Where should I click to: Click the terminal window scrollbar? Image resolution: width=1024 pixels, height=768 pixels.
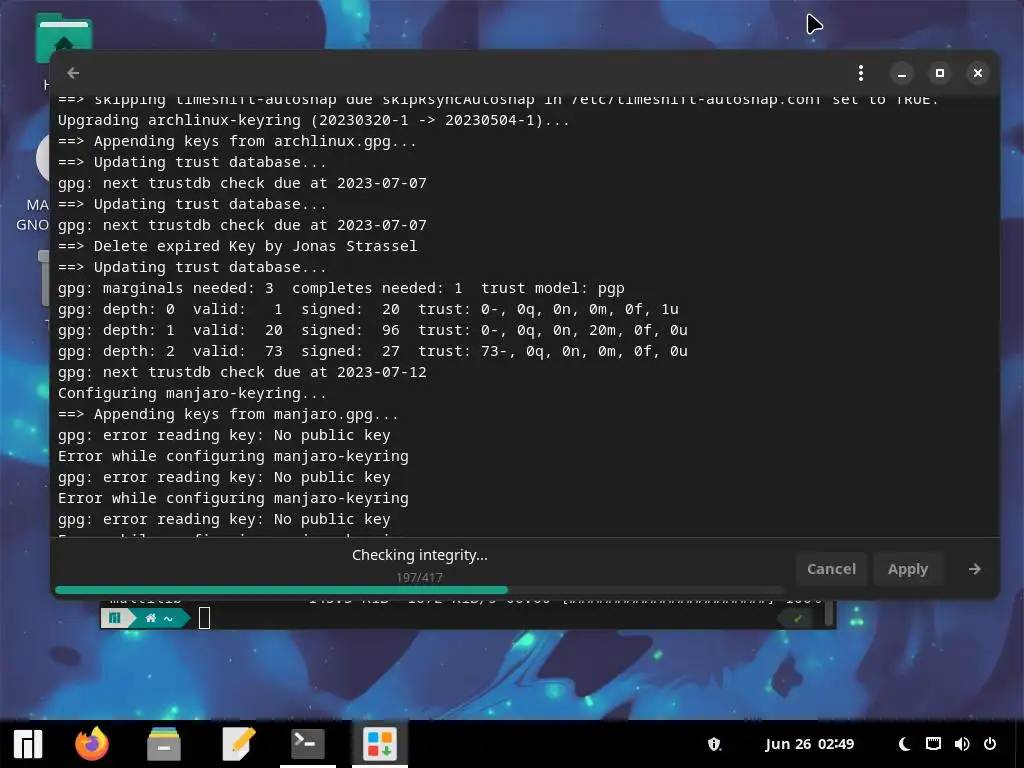(x=829, y=614)
